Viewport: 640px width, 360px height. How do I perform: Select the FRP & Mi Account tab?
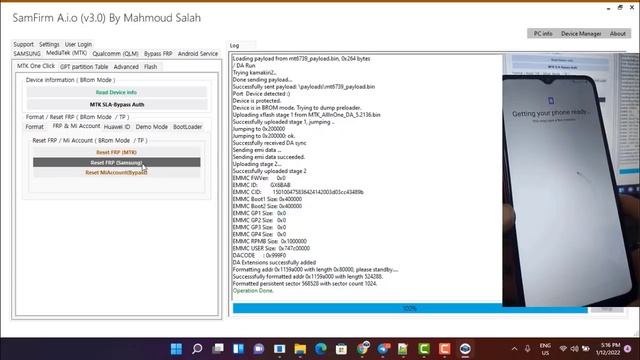pos(76,126)
